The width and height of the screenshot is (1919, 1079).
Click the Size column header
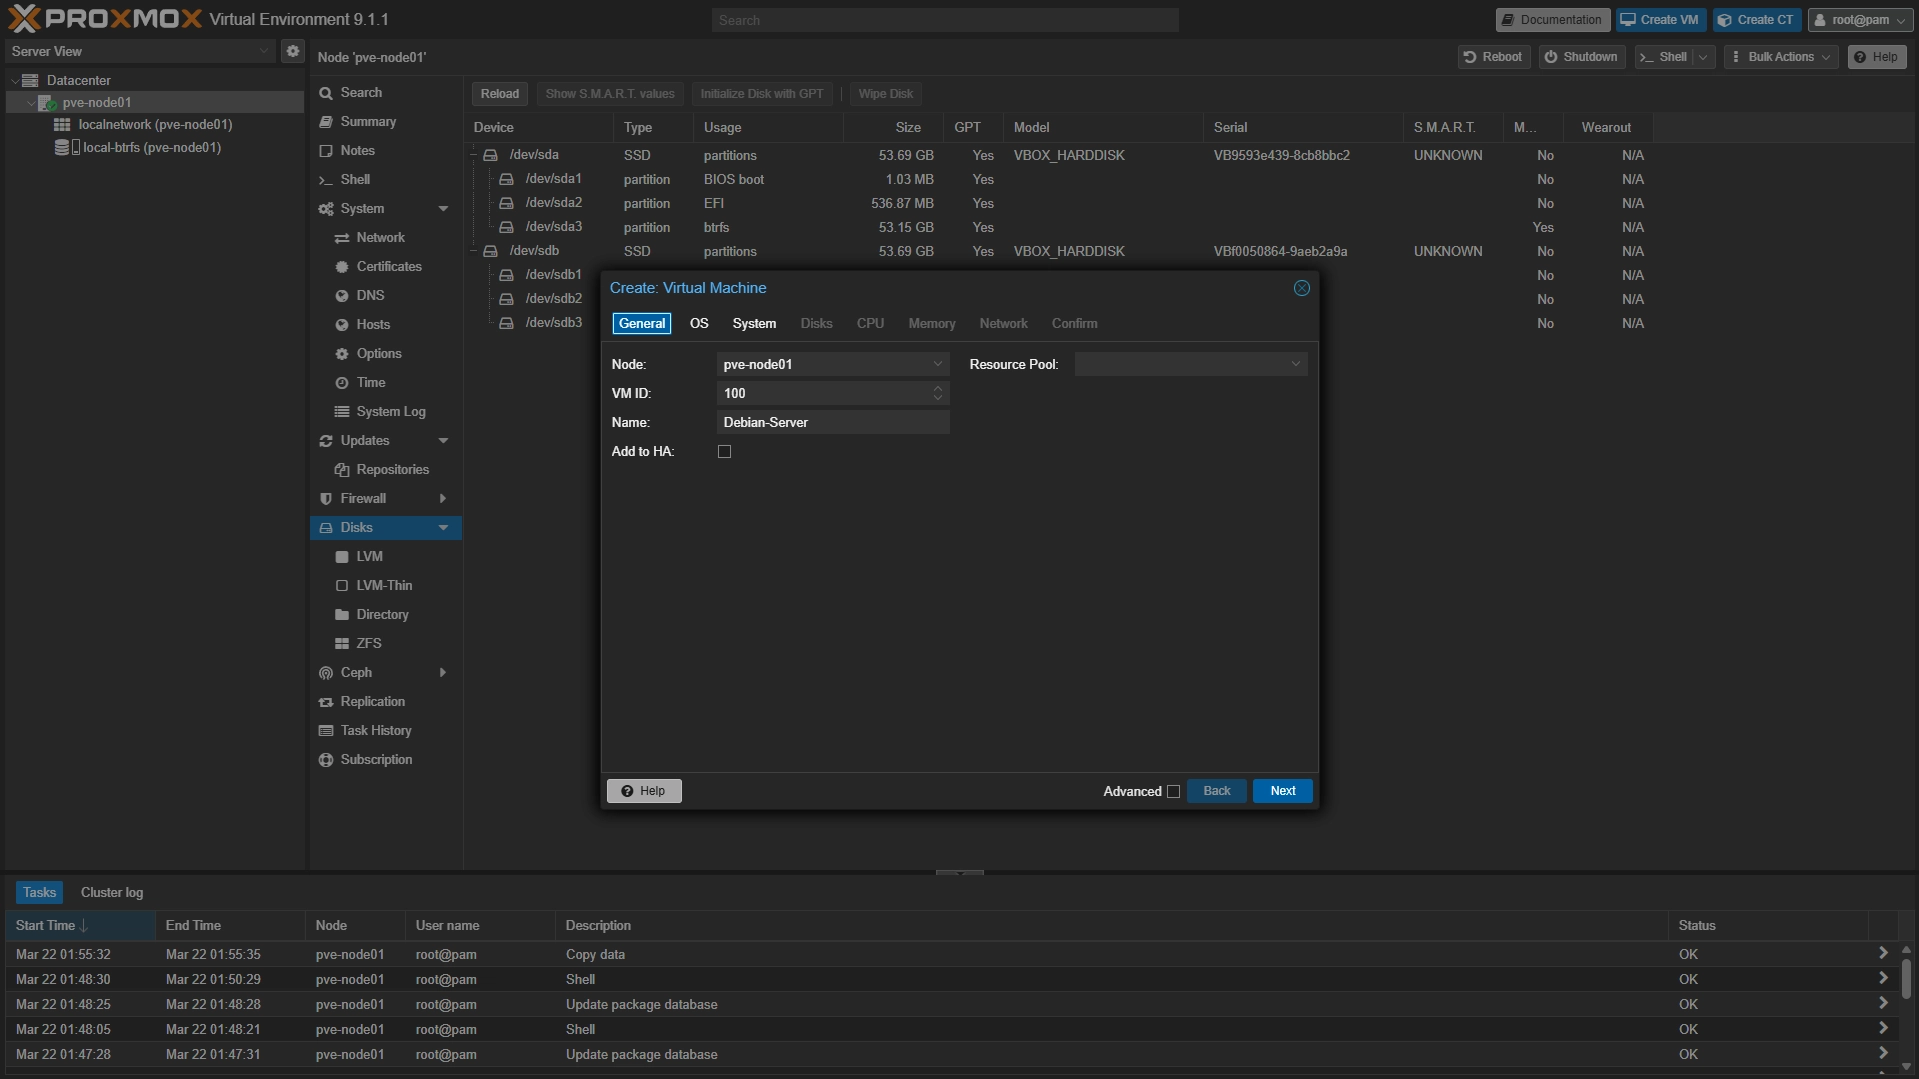click(893, 127)
